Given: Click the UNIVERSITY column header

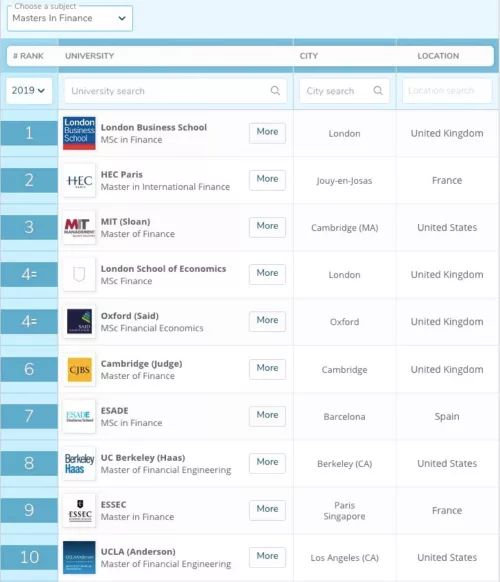Looking at the screenshot, I should tap(89, 56).
